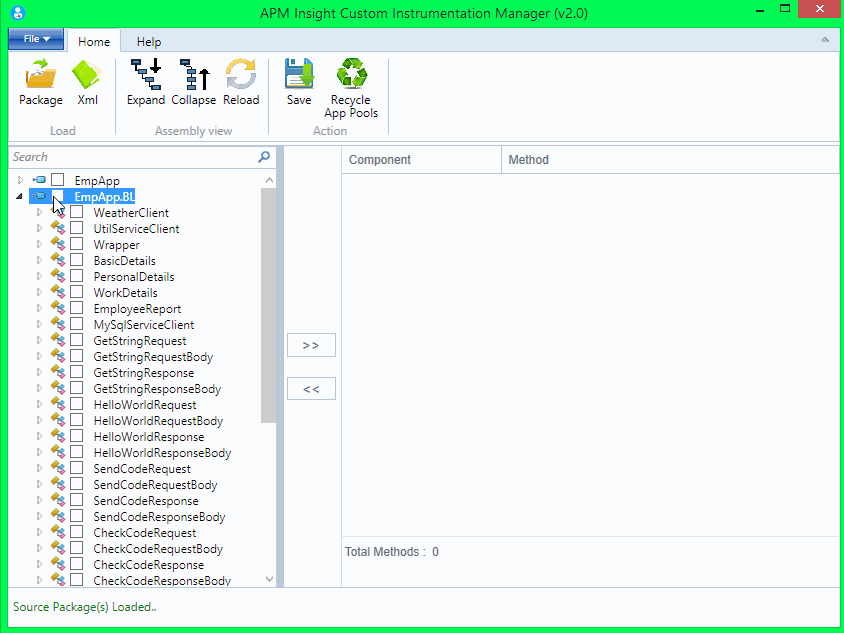Switch to the Help tab
This screenshot has height=633, width=844.
click(148, 41)
